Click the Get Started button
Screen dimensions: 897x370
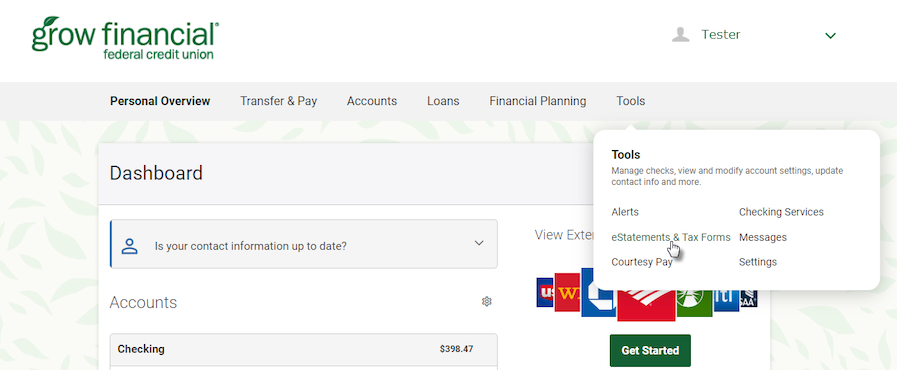[x=650, y=351]
